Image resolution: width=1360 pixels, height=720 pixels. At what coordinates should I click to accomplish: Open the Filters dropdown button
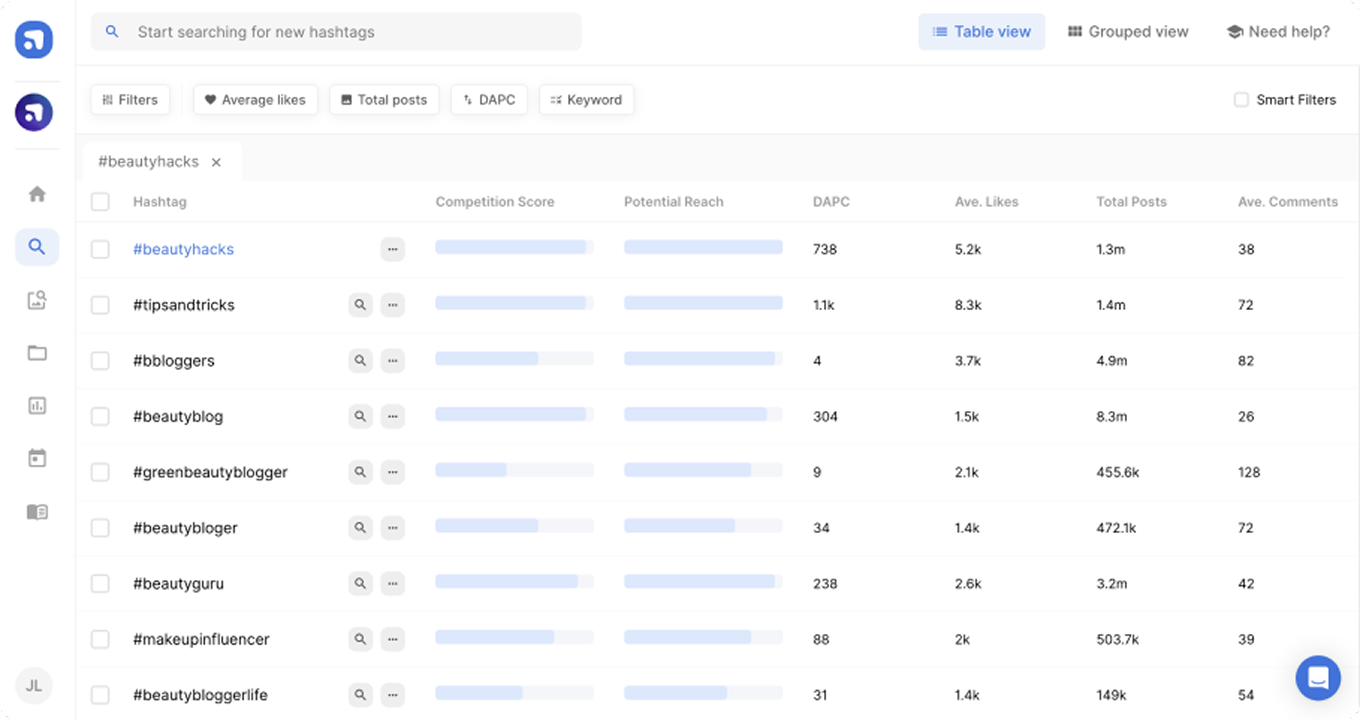tap(130, 100)
